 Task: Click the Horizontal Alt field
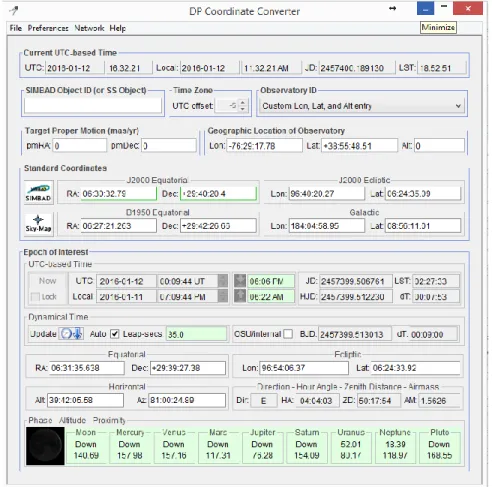click(85, 400)
